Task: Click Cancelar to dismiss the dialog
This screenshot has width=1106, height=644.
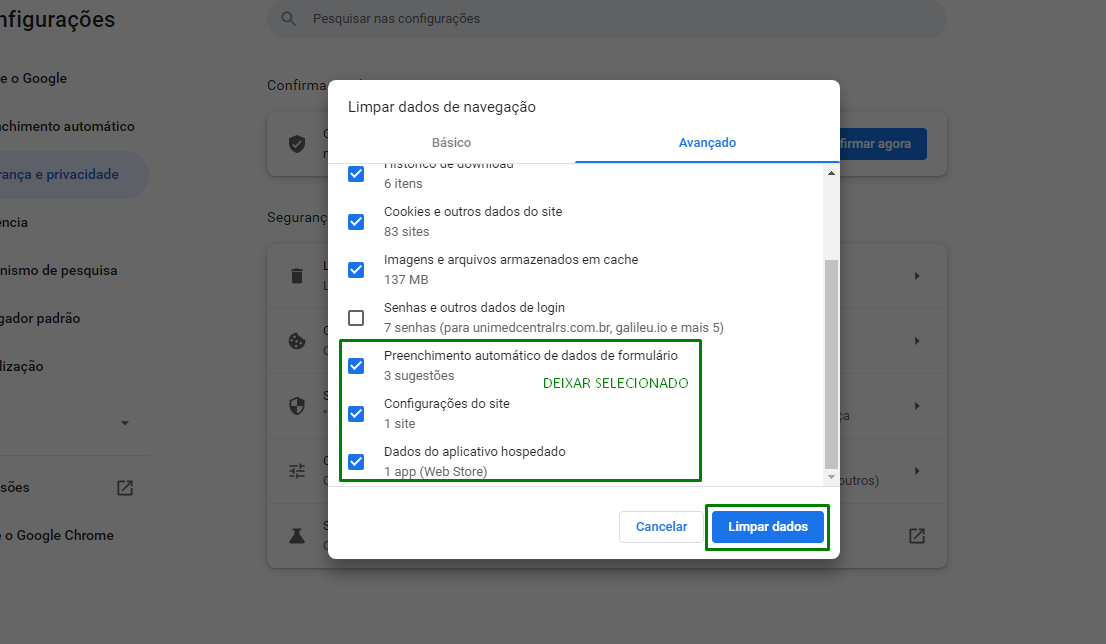Action: [661, 527]
